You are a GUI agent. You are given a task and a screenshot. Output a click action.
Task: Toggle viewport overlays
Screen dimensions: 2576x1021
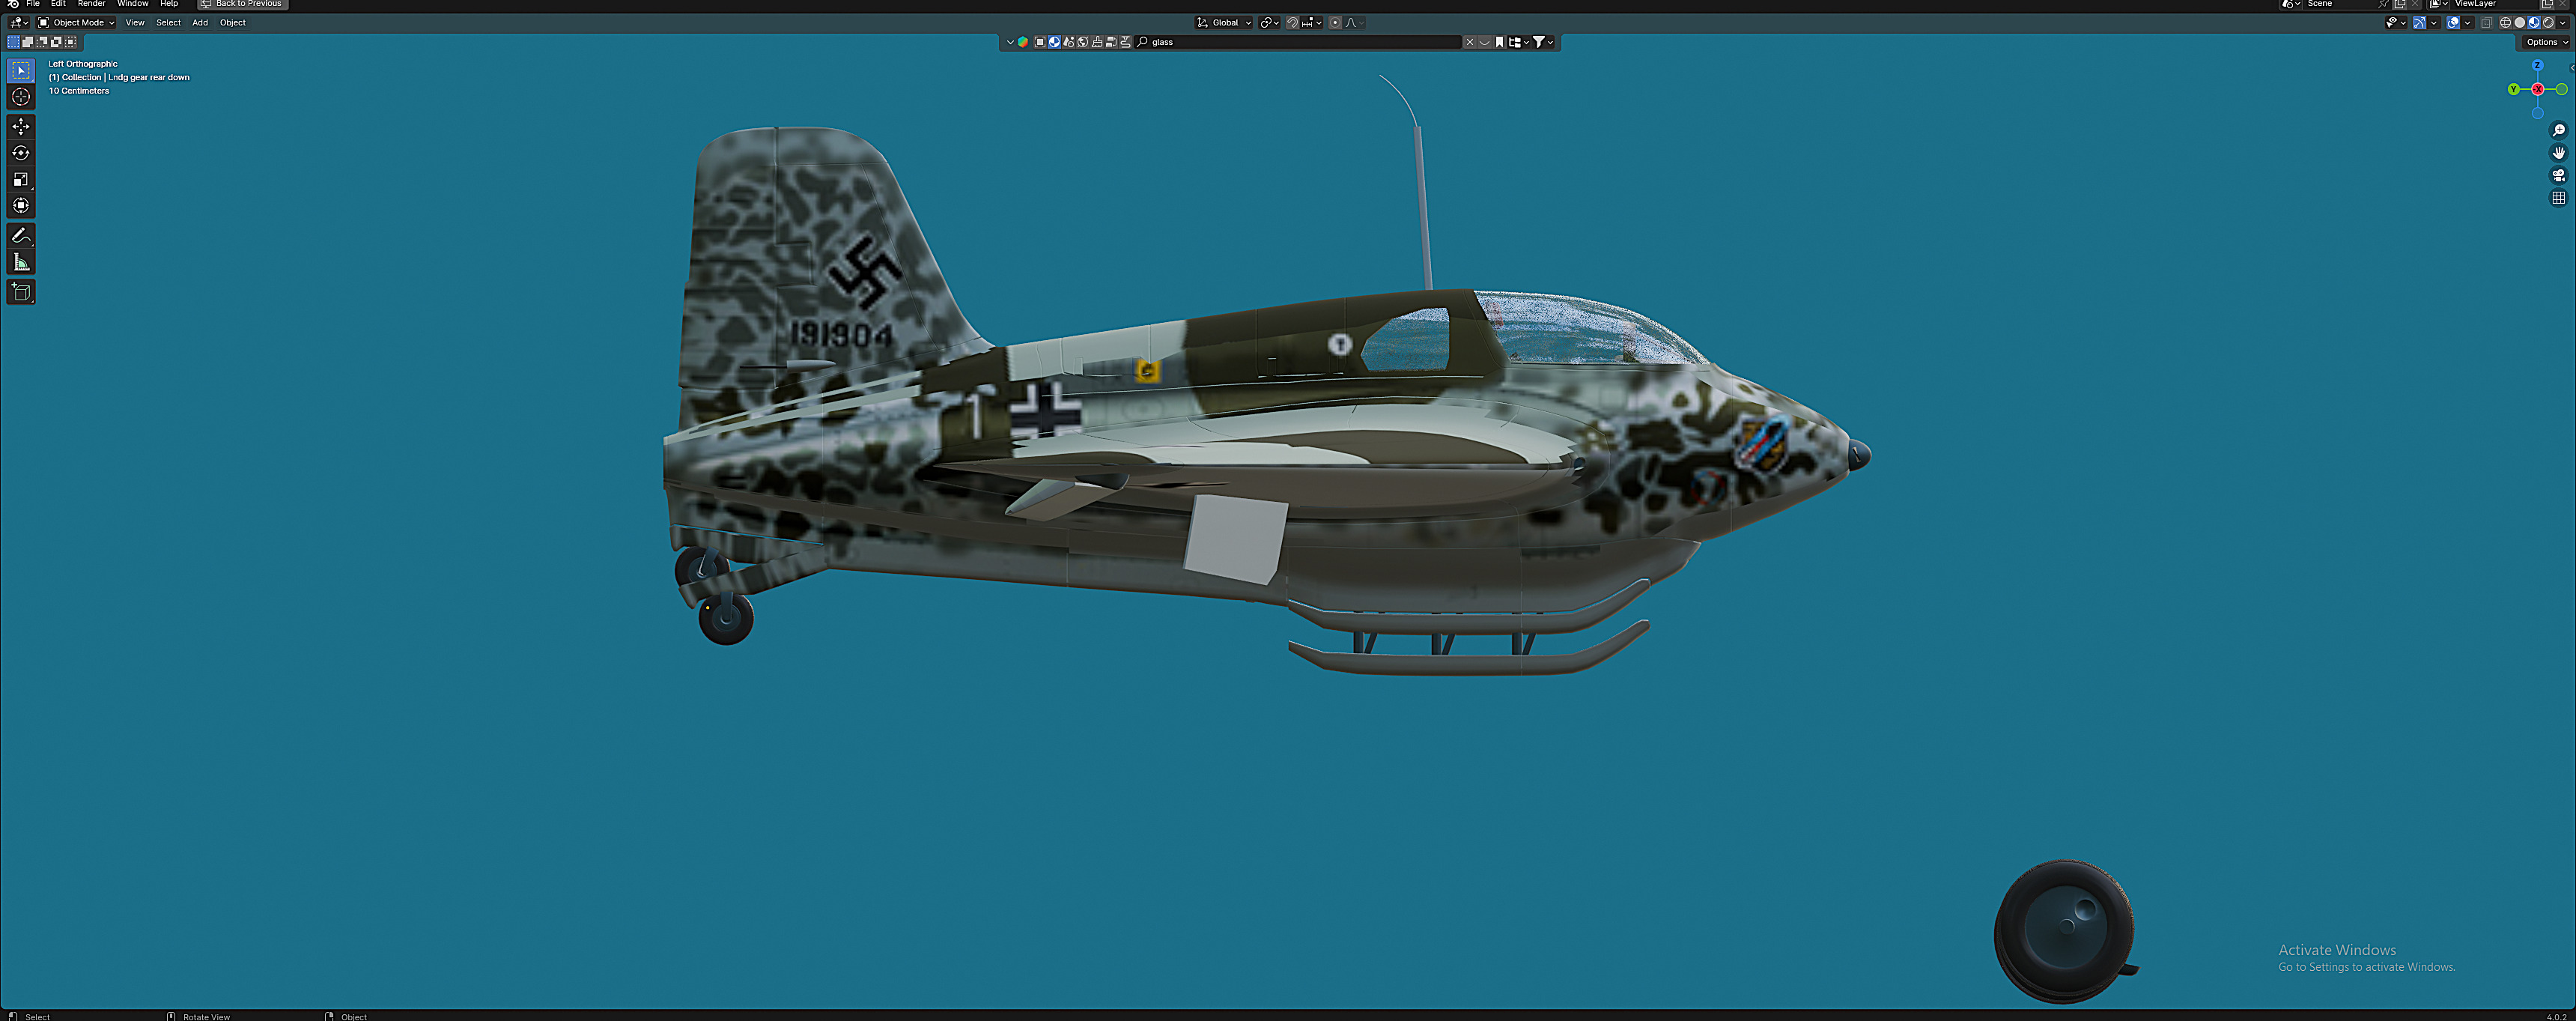point(2453,22)
